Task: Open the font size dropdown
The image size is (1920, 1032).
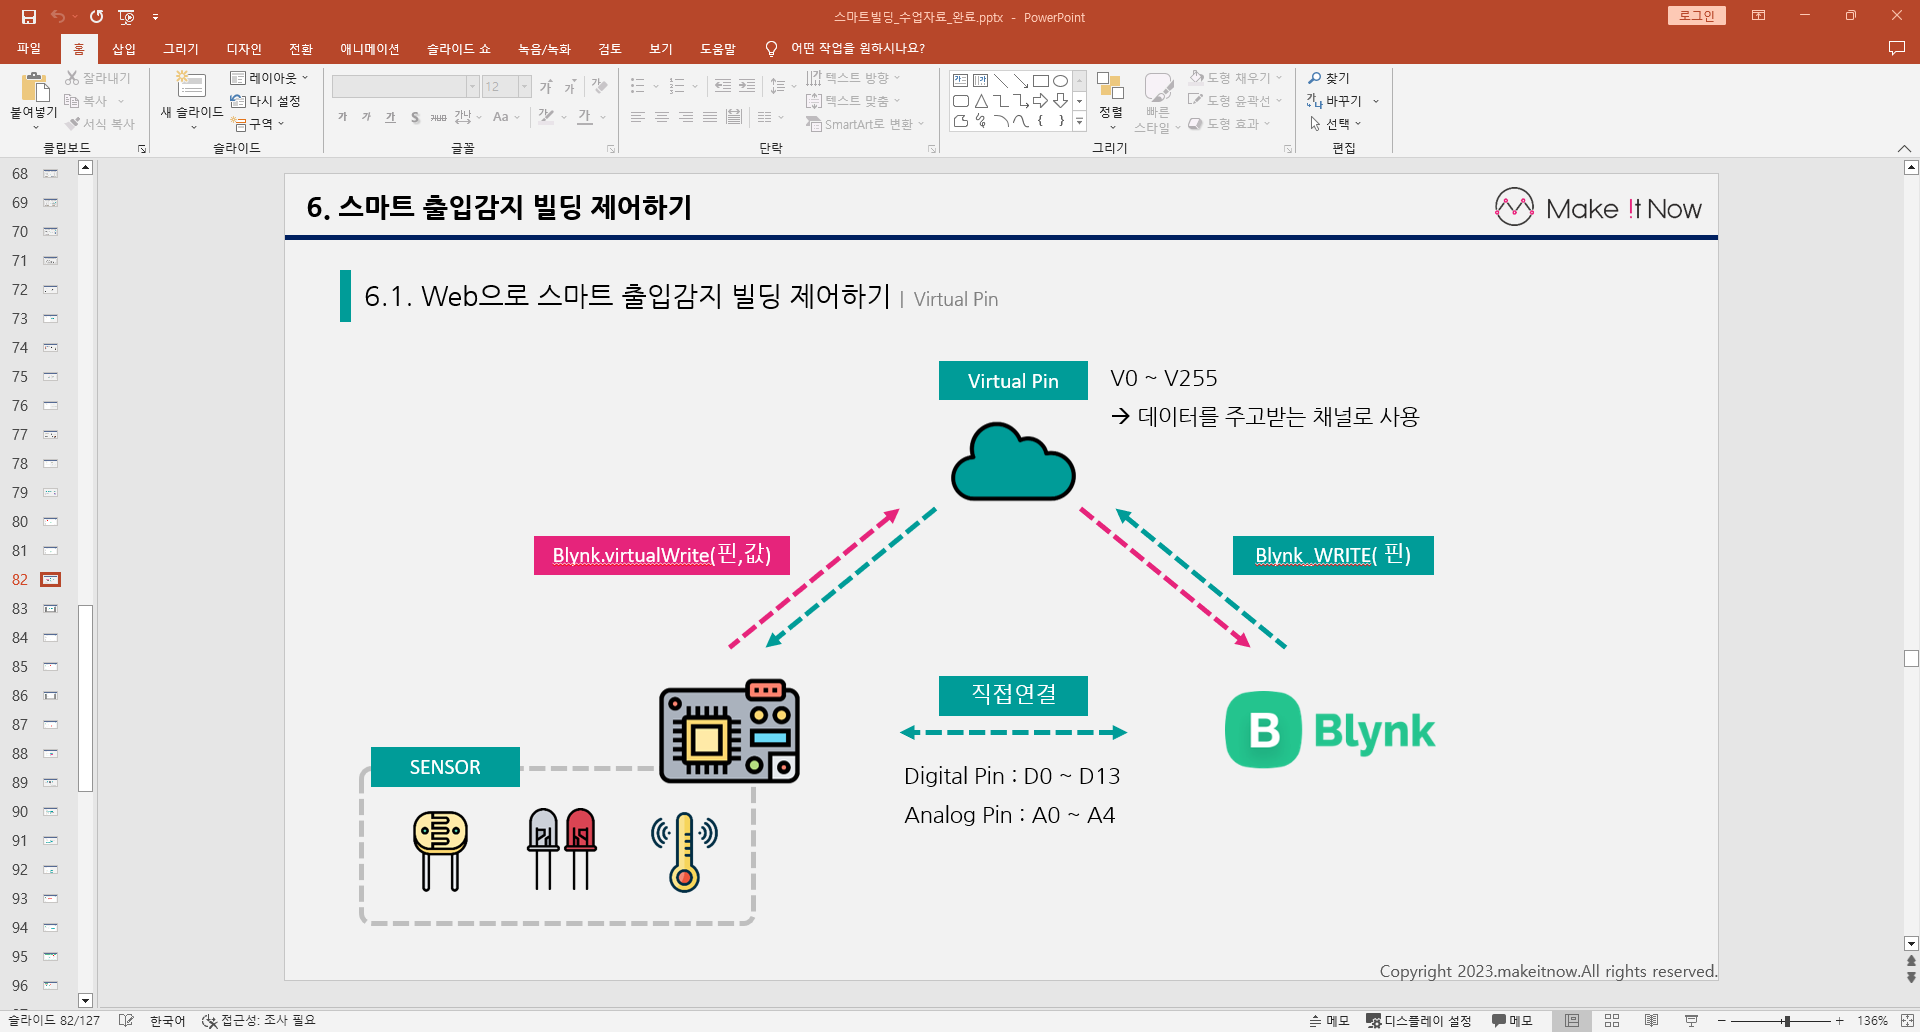Action: (x=525, y=87)
